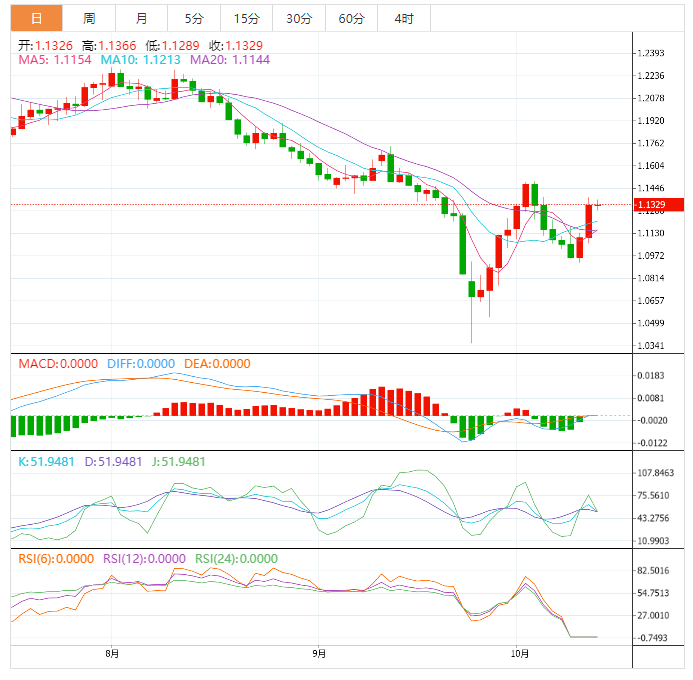Click the 低:1.1289 low price value
Screen dimensions: 693x680
pos(172,46)
